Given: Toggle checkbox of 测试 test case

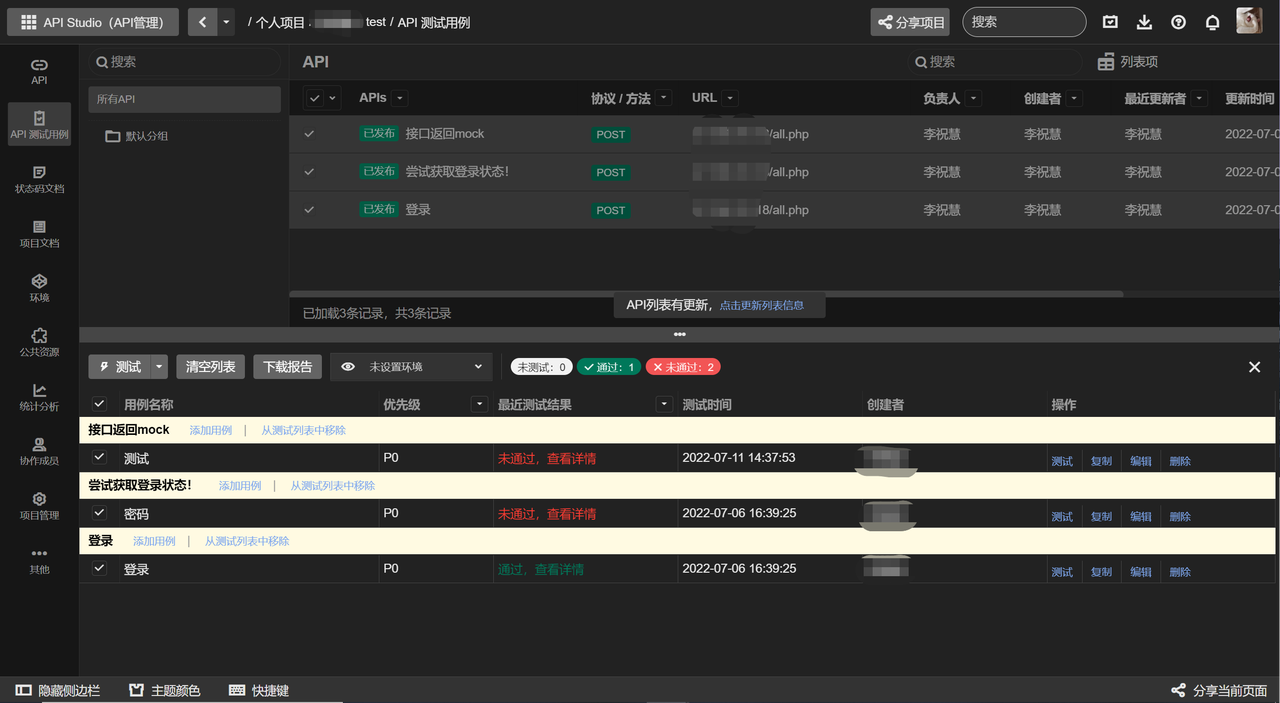Looking at the screenshot, I should (99, 457).
